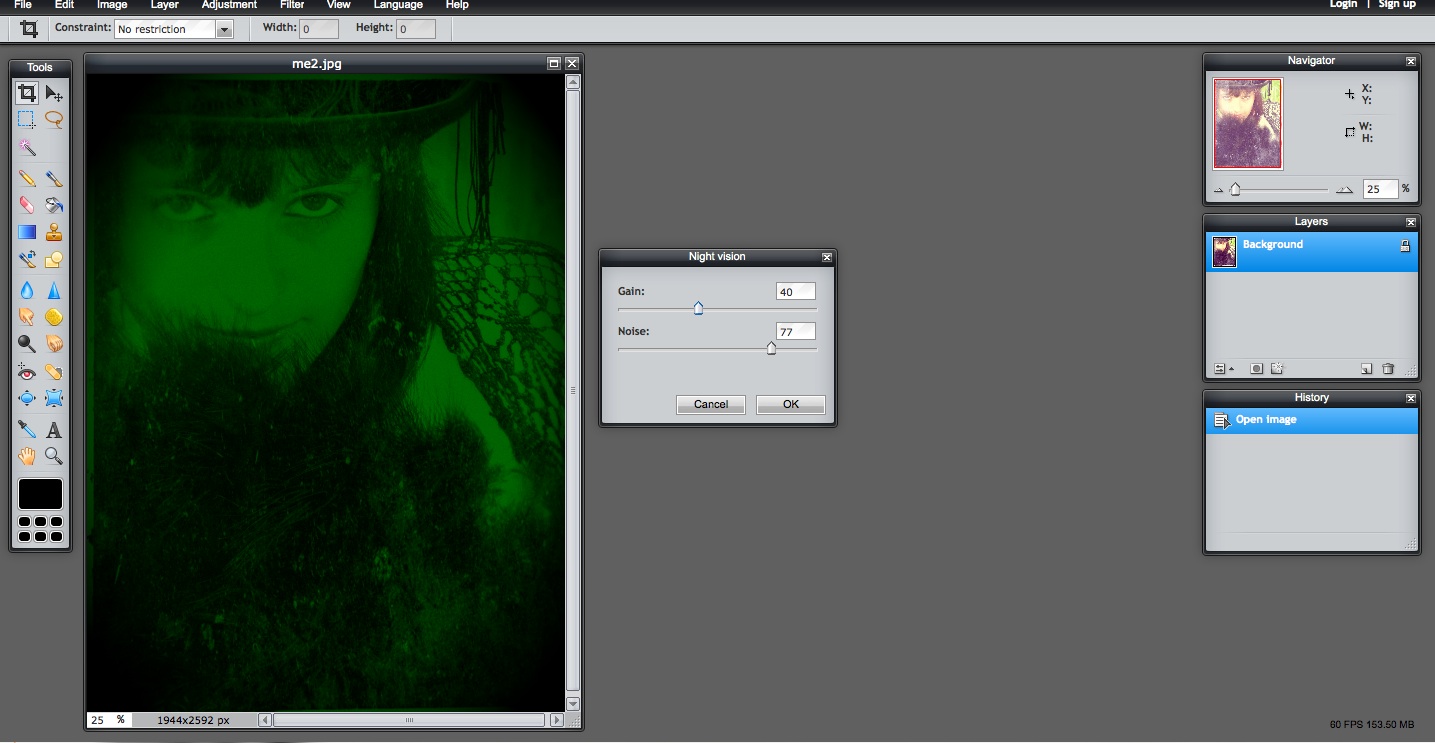
Task: Select the Color Picker eyedropper tool
Action: [x=27, y=430]
